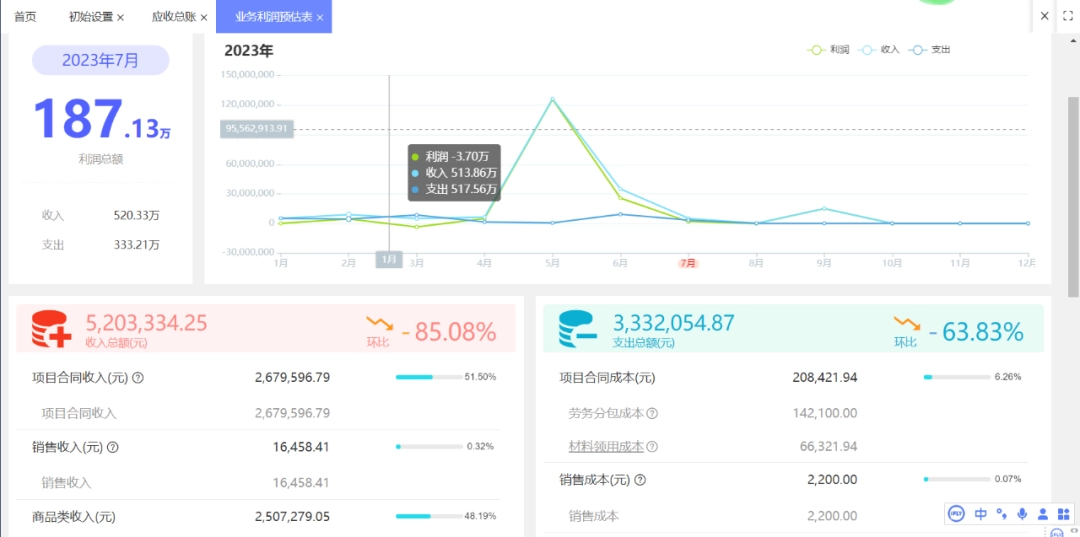Click fullscreen icon at top right

1068,16
